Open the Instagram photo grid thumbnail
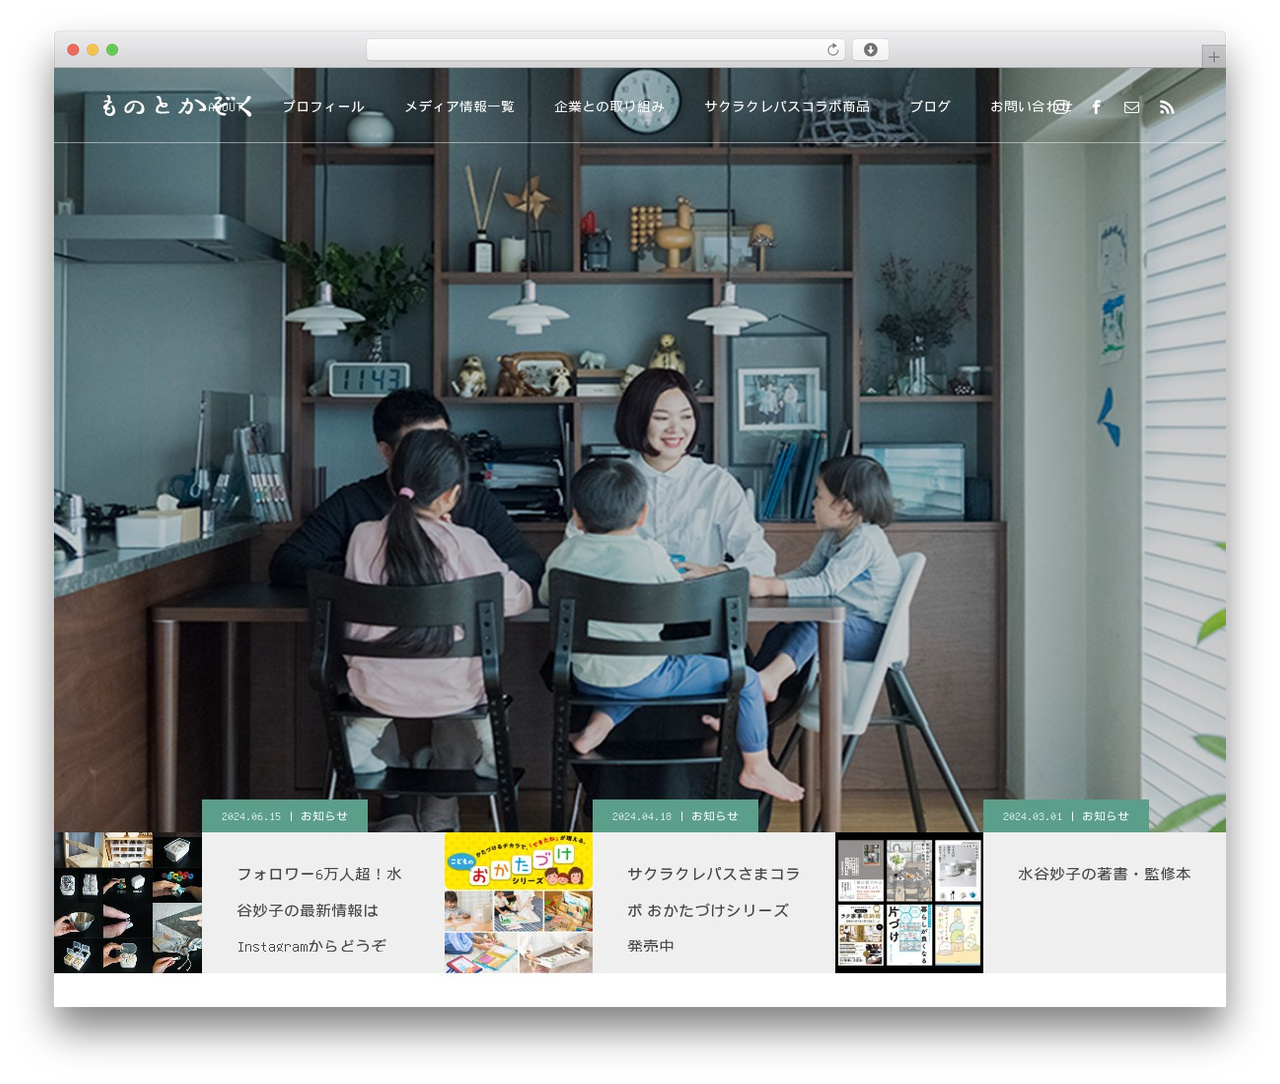 (128, 902)
